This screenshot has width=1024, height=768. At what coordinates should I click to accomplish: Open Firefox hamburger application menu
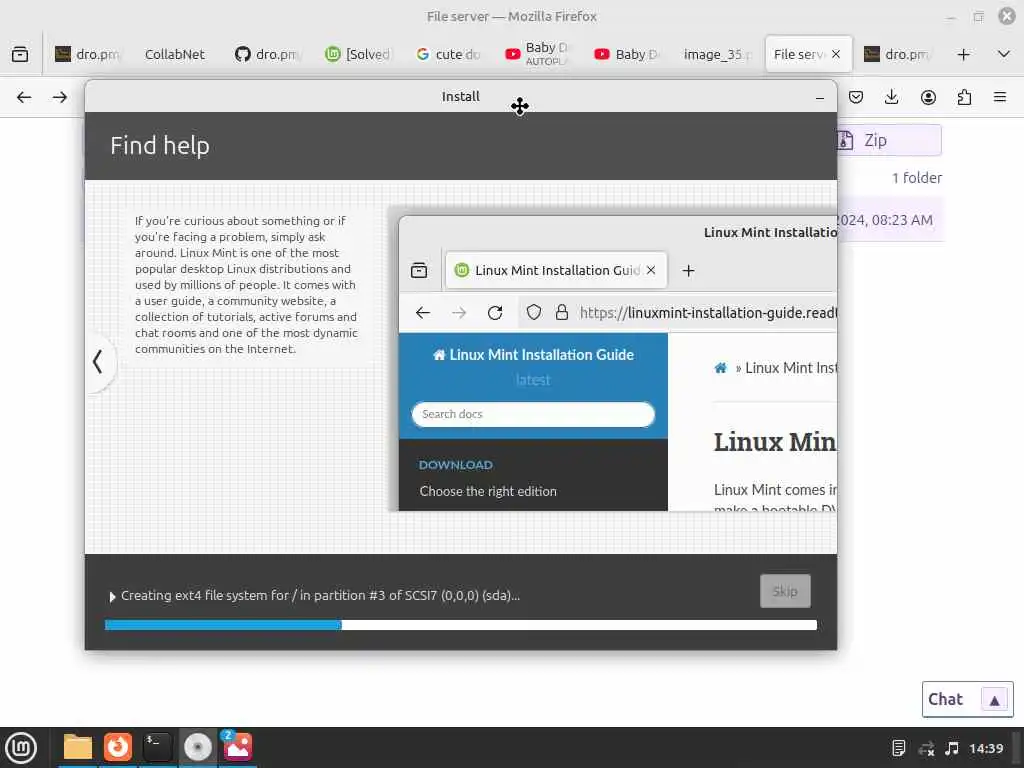click(1000, 97)
